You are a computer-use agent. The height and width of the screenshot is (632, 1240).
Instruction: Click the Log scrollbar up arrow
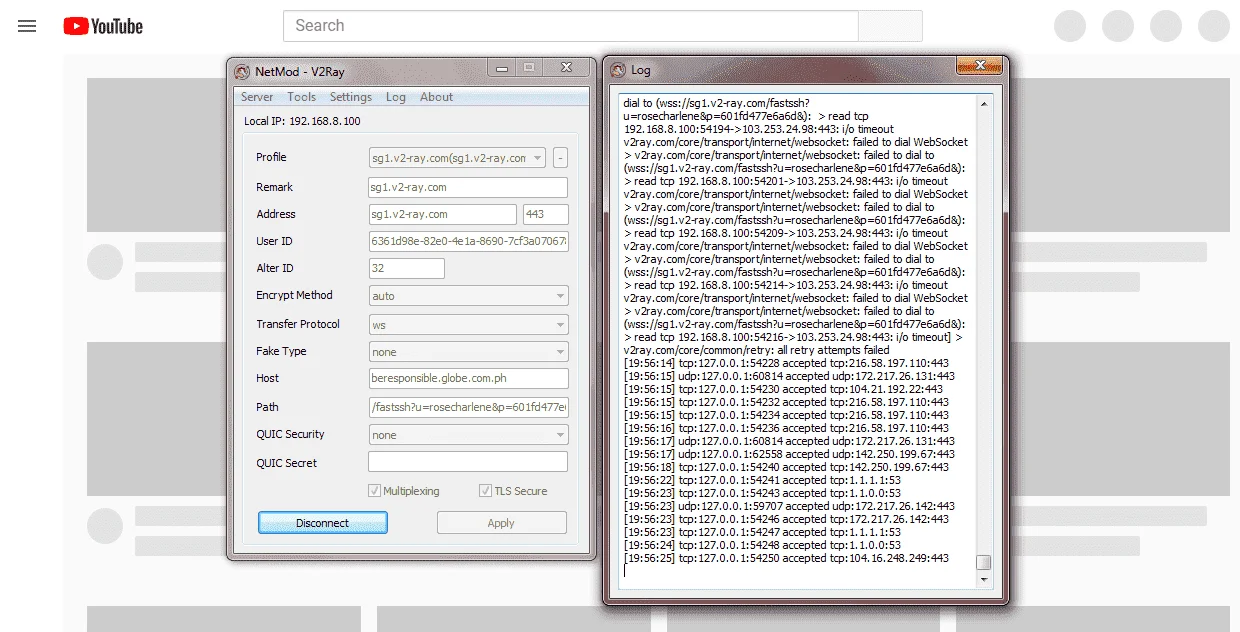click(x=984, y=103)
